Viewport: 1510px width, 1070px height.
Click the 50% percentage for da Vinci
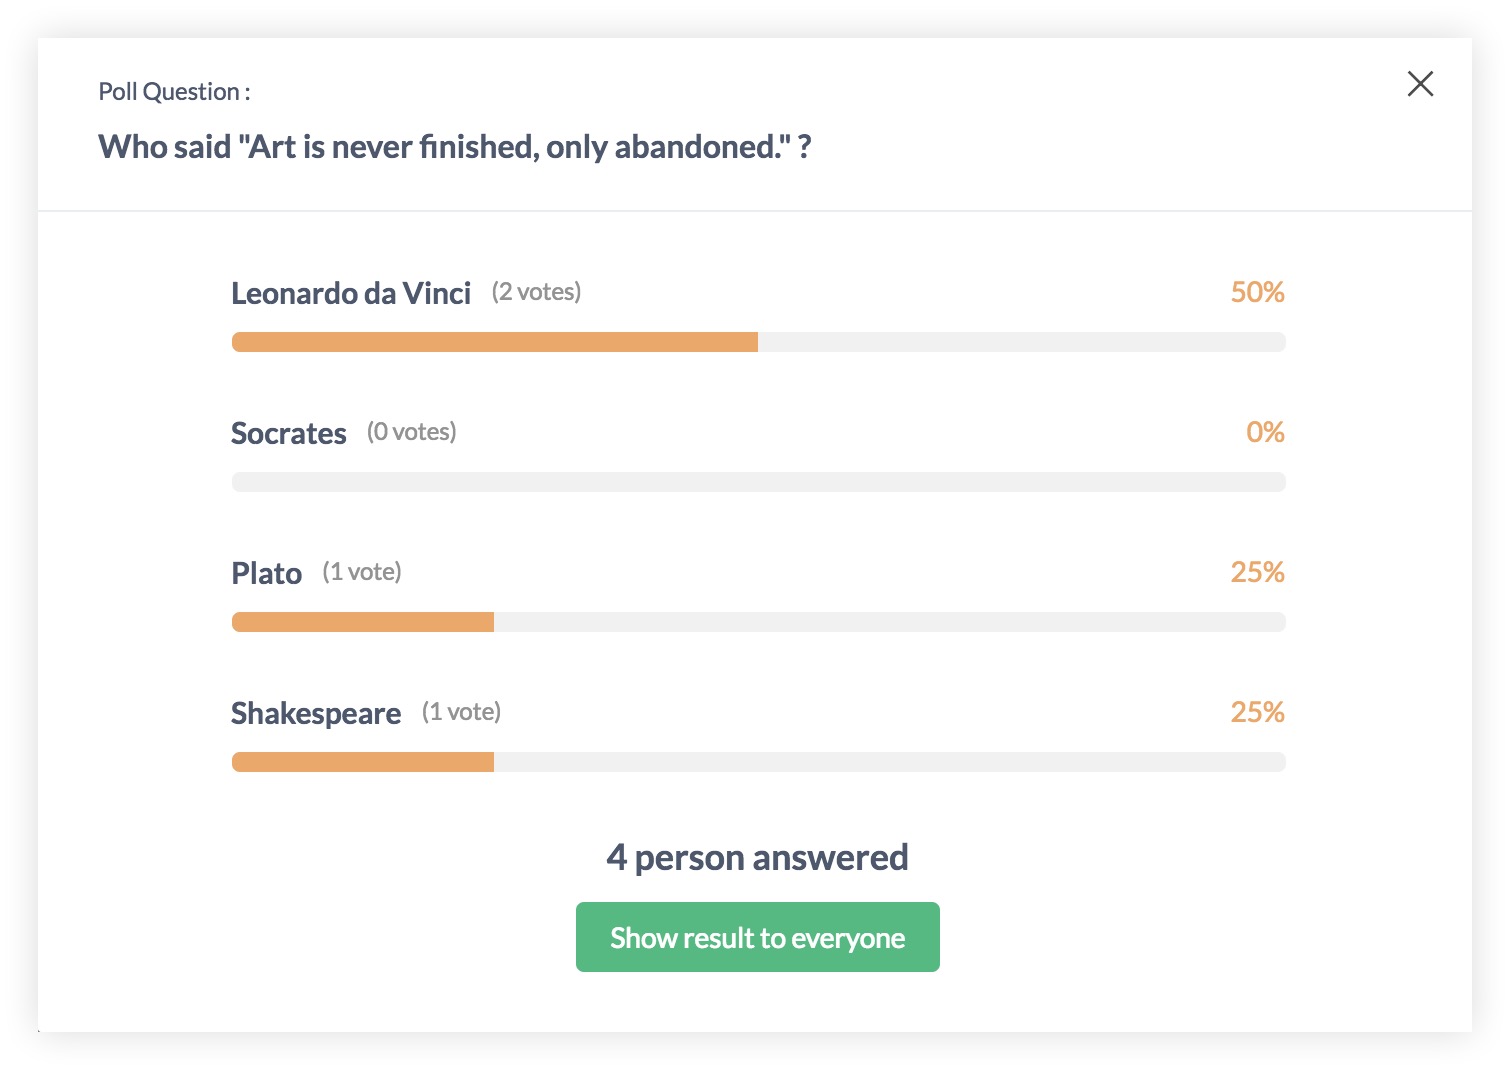pos(1257,292)
